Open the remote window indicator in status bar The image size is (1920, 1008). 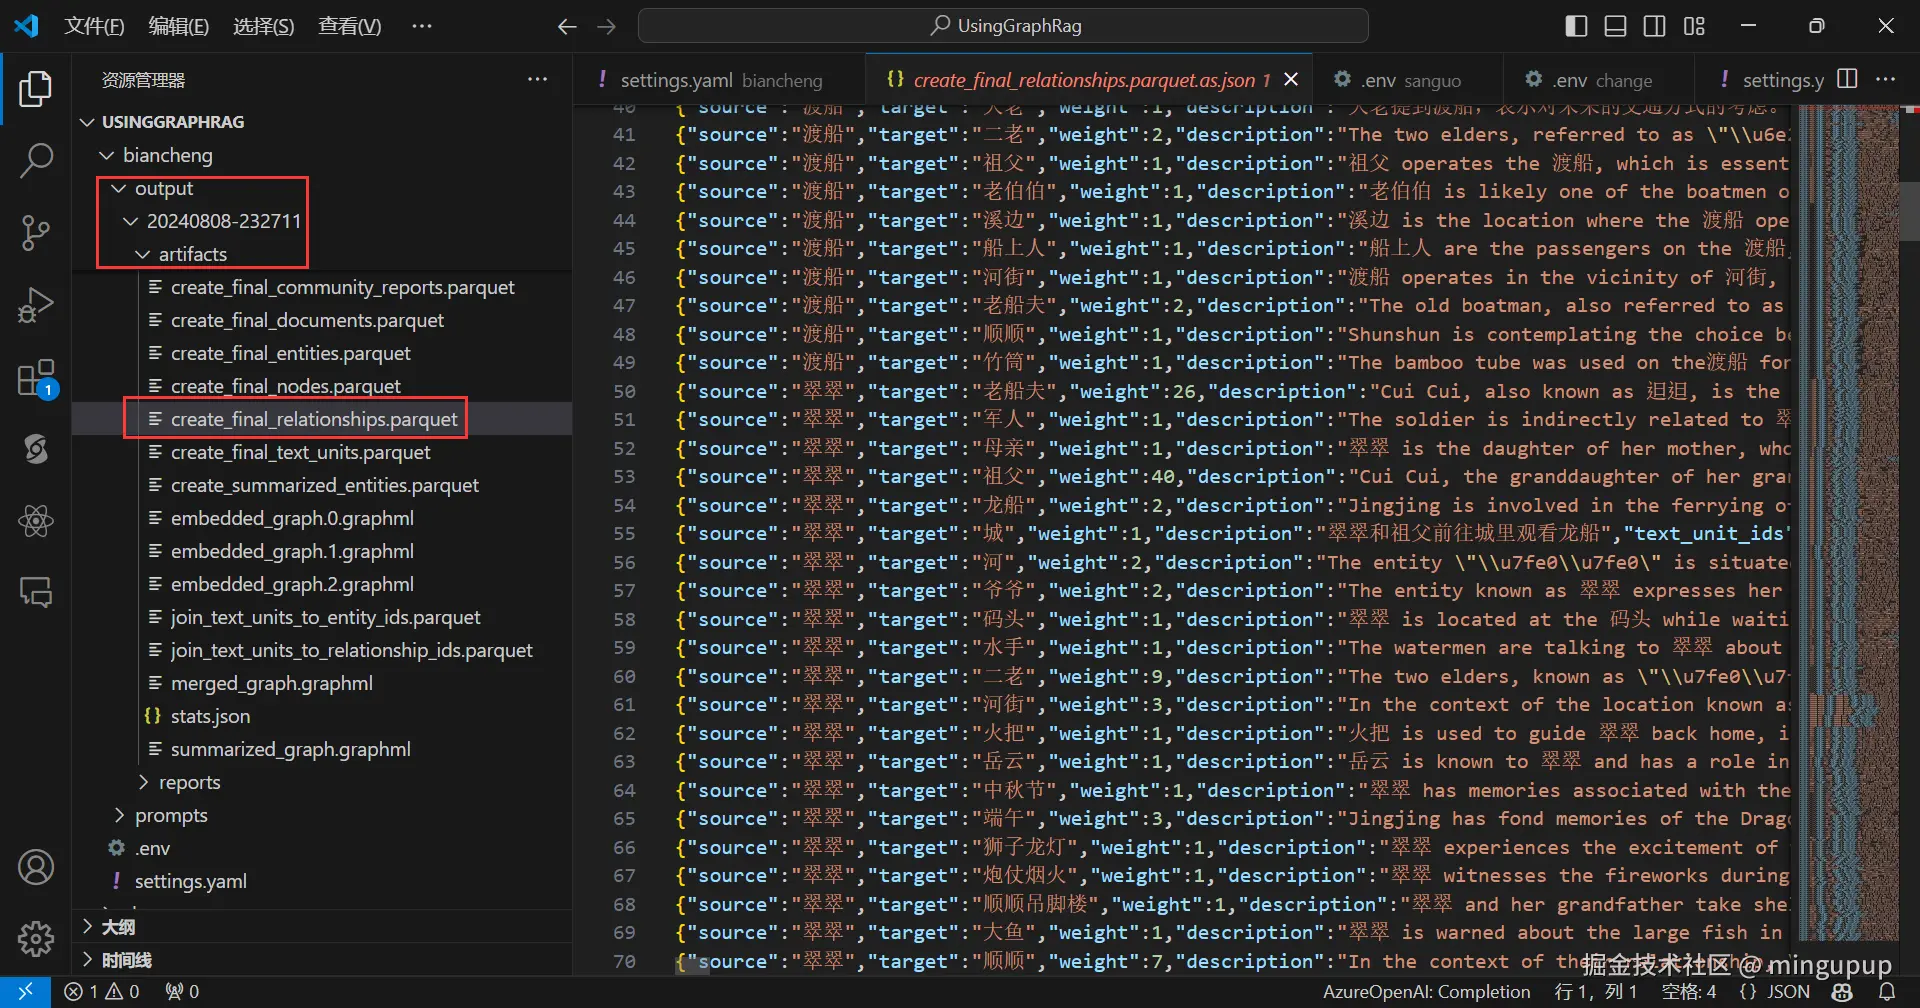pos(26,992)
